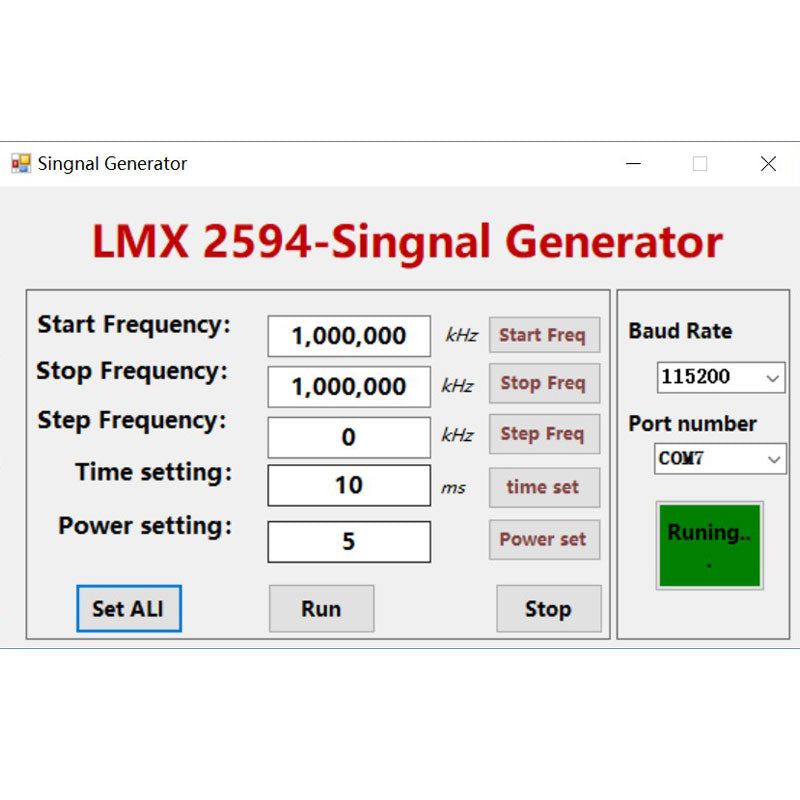This screenshot has width=800, height=800.
Task: Click into the Step Frequency field
Action: coord(349,438)
